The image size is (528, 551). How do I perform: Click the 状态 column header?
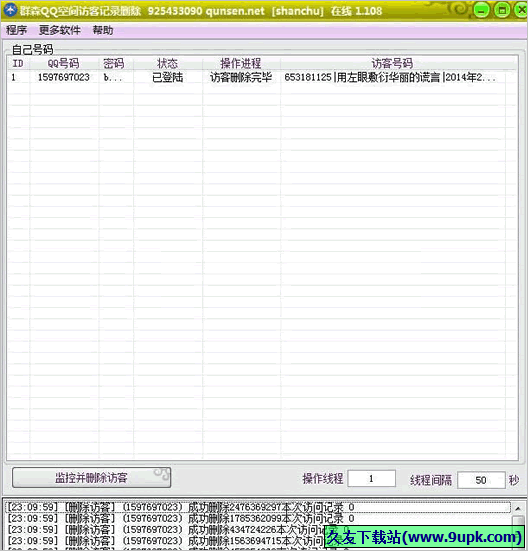tap(168, 64)
